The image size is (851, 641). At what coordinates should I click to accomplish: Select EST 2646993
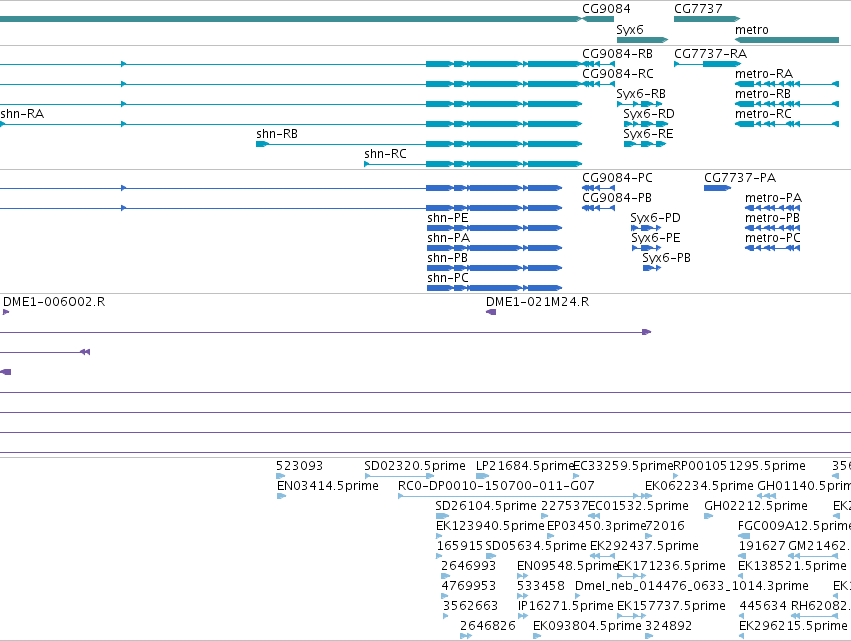(446, 576)
